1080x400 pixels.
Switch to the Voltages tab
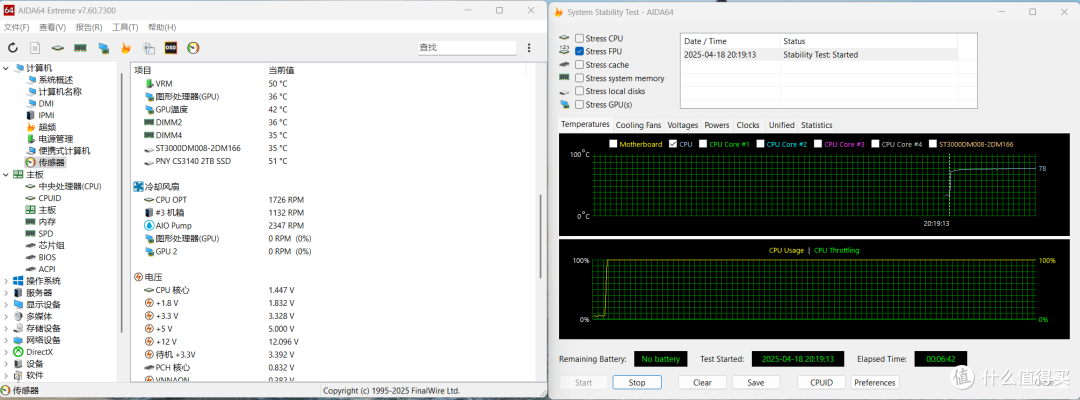click(x=683, y=125)
